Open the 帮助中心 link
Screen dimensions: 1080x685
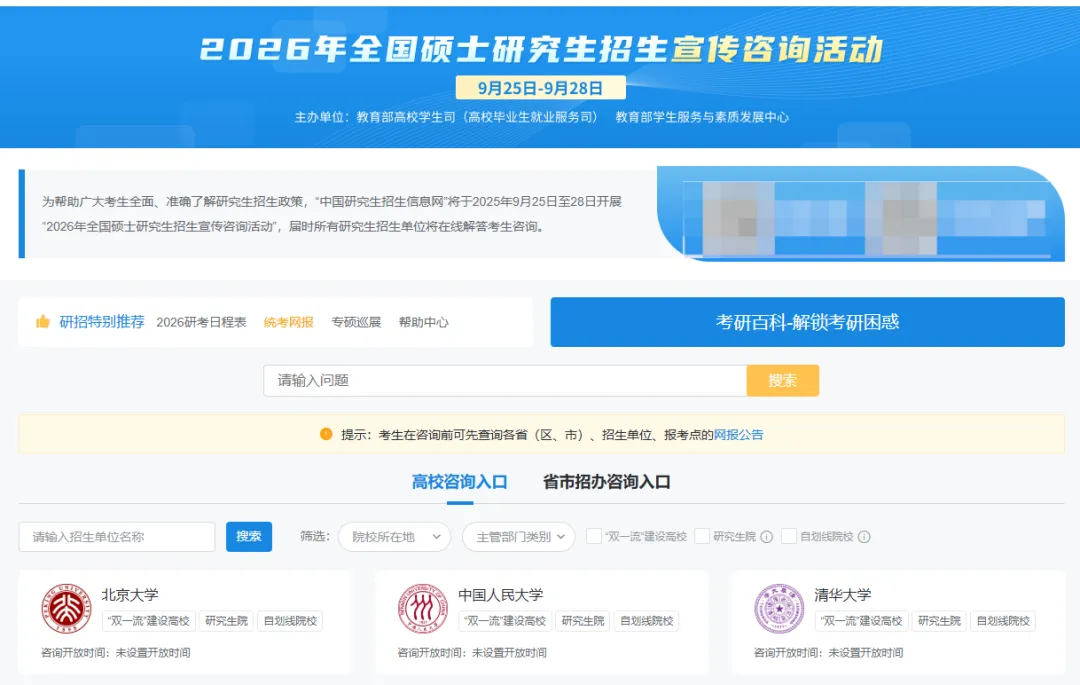click(424, 322)
